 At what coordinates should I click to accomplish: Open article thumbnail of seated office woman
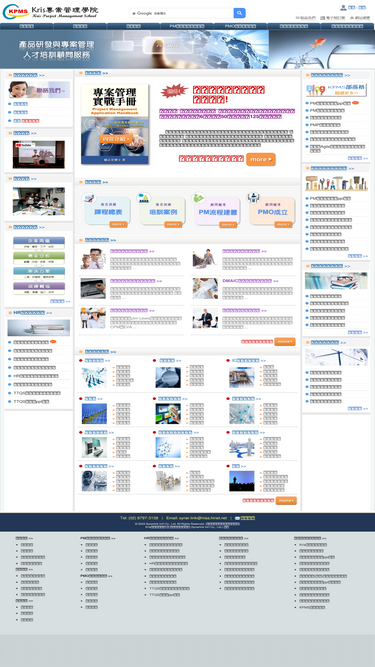coord(205,259)
